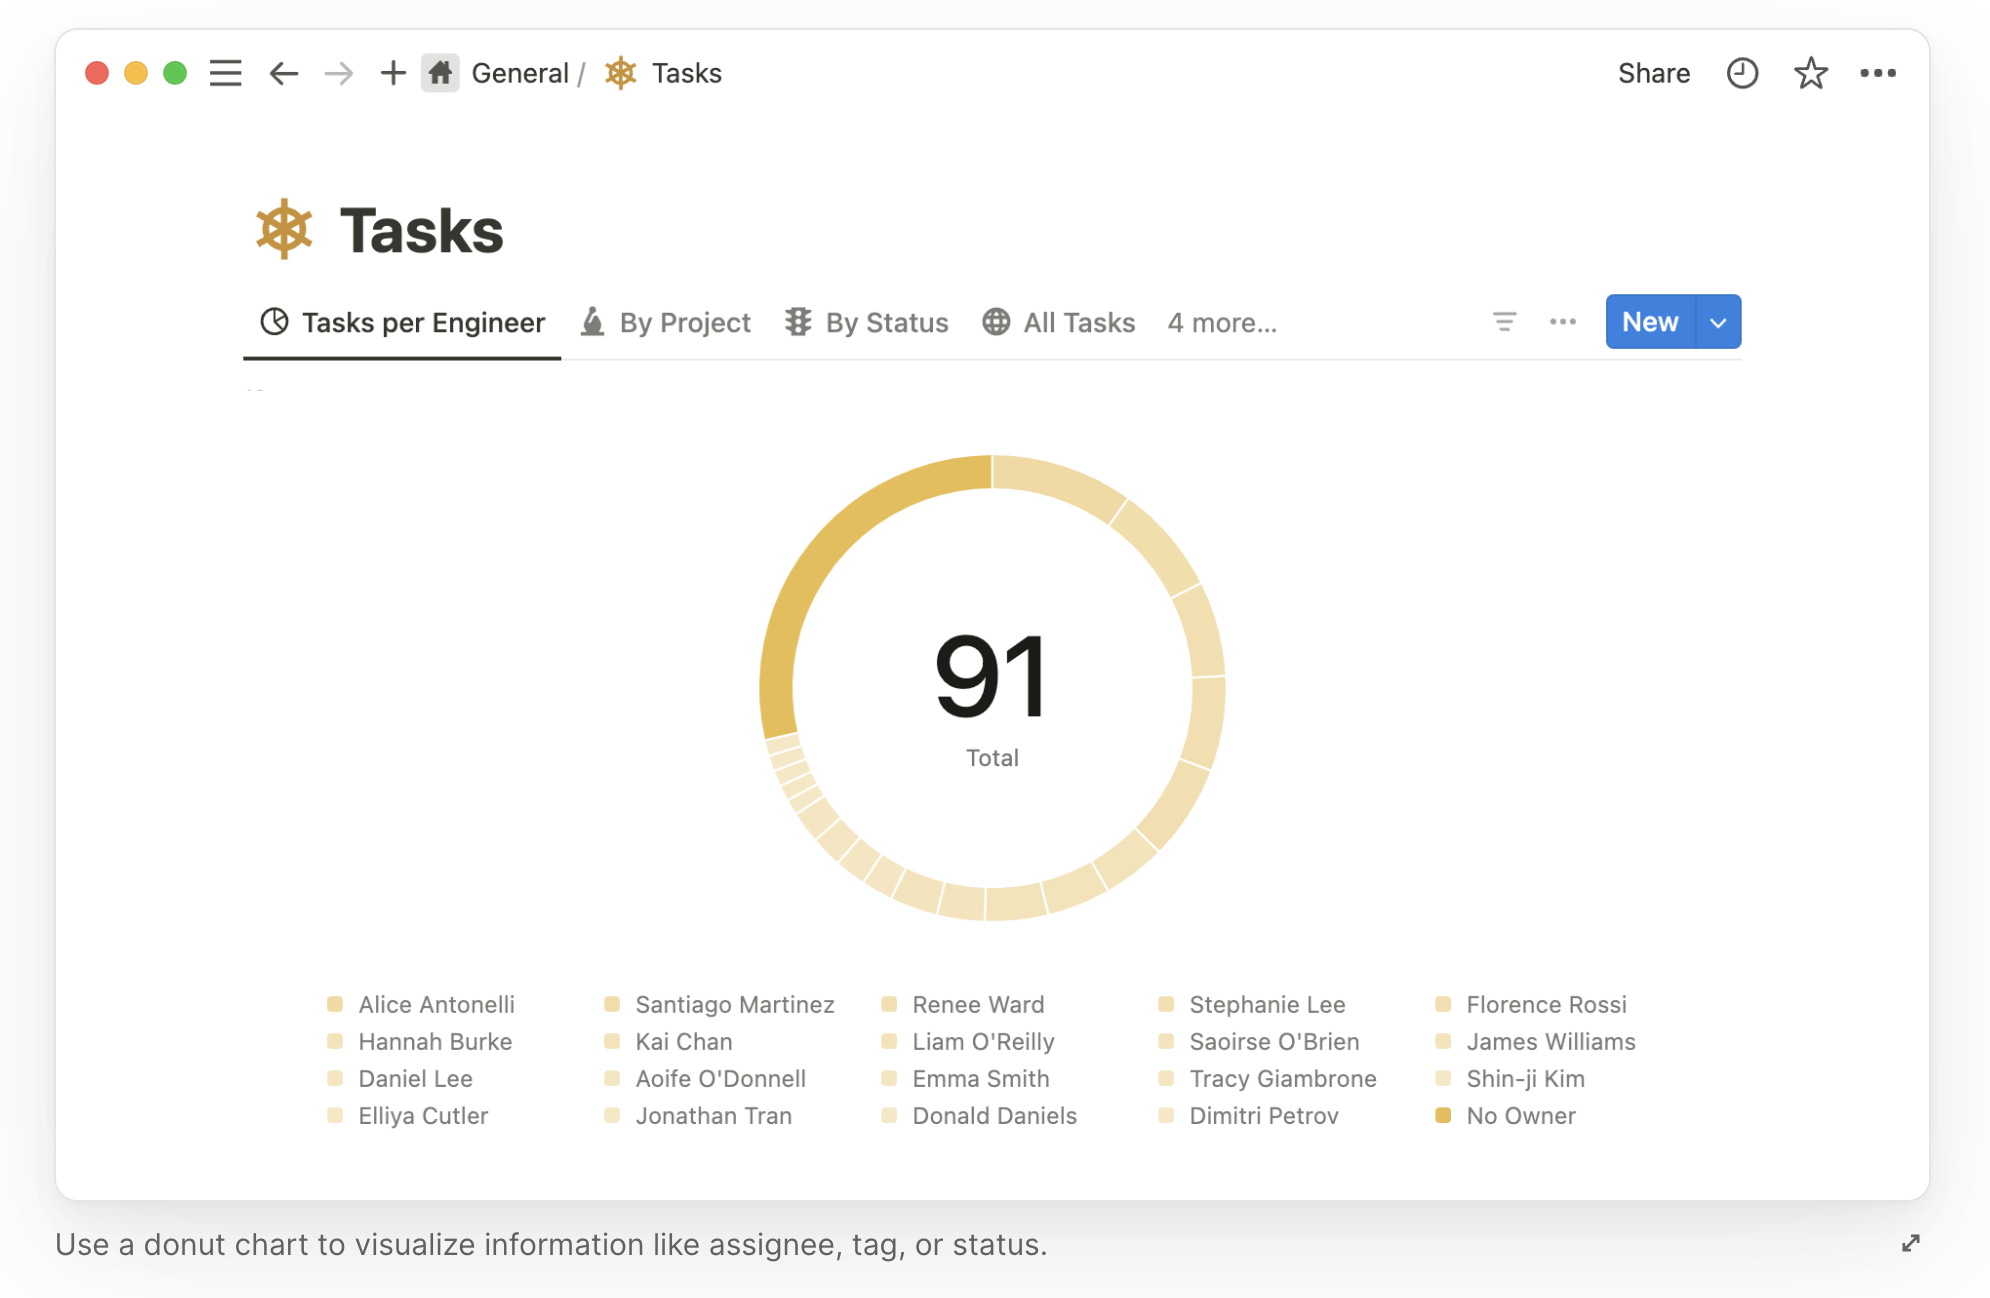Image resolution: width=1990 pixels, height=1298 pixels.
Task: Switch to the By Project tab
Action: (666, 322)
